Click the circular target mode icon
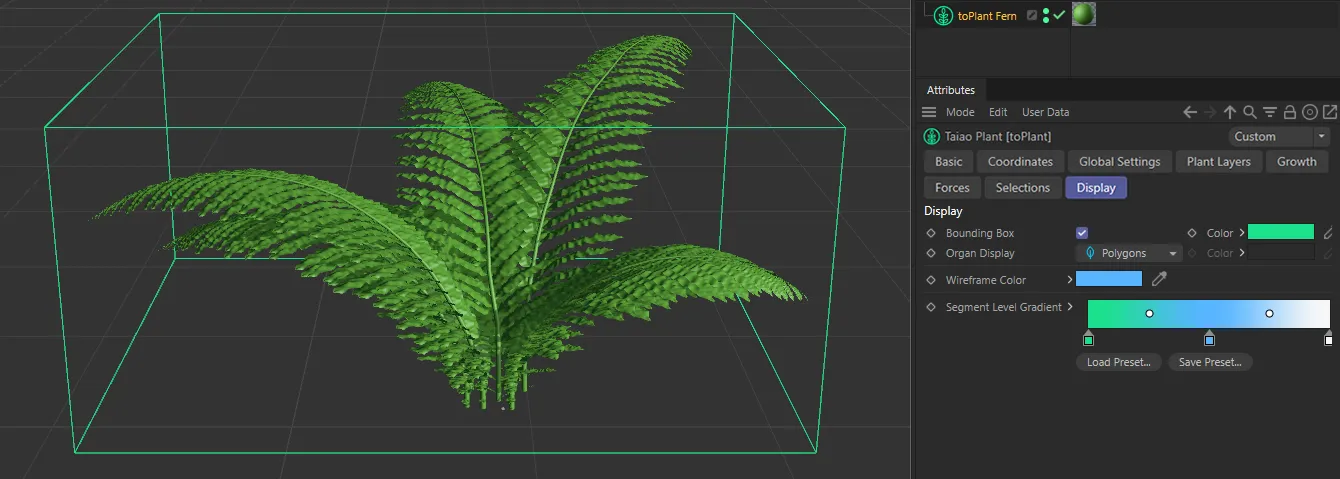Image resolution: width=1340 pixels, height=479 pixels. [1310, 112]
